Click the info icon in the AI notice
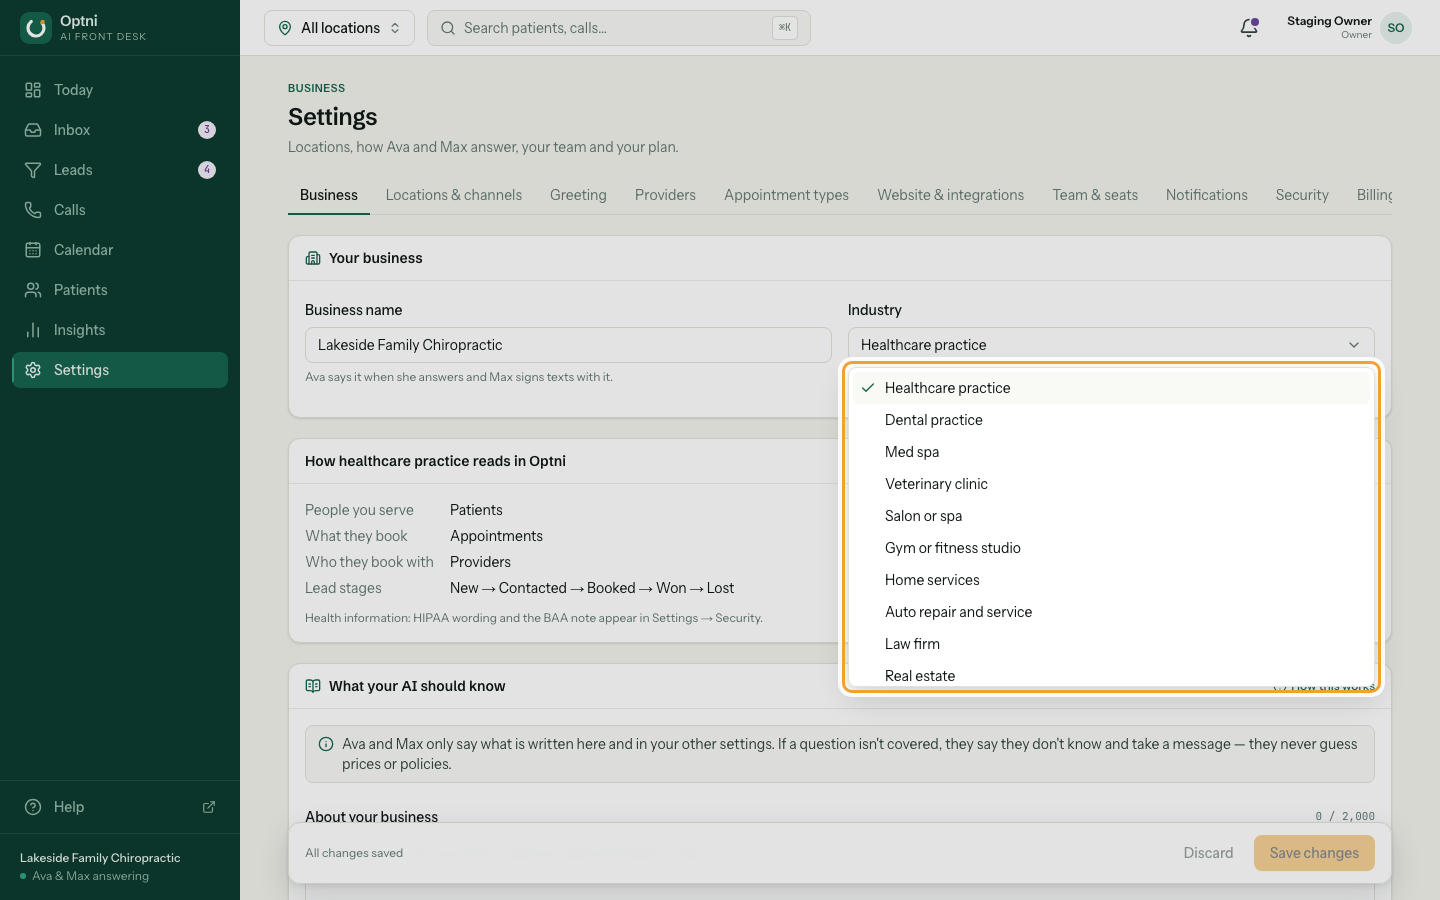The width and height of the screenshot is (1440, 900). (x=326, y=744)
